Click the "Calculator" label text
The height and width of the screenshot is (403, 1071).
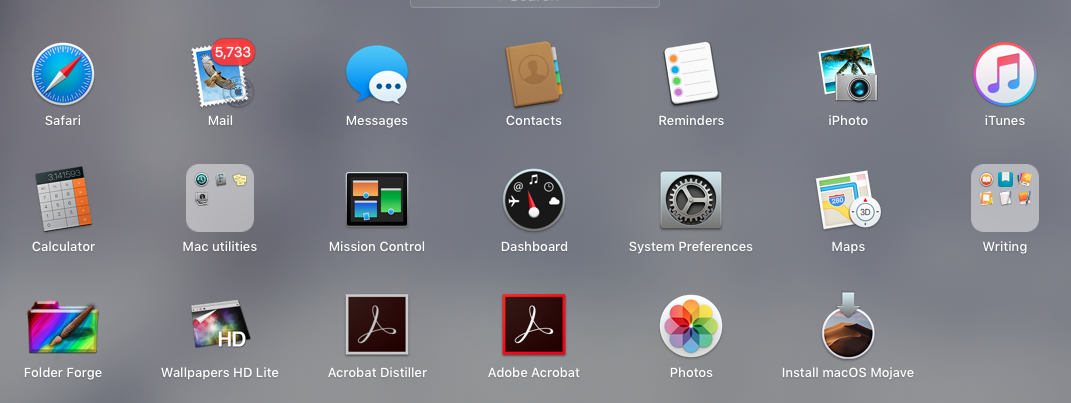(63, 247)
